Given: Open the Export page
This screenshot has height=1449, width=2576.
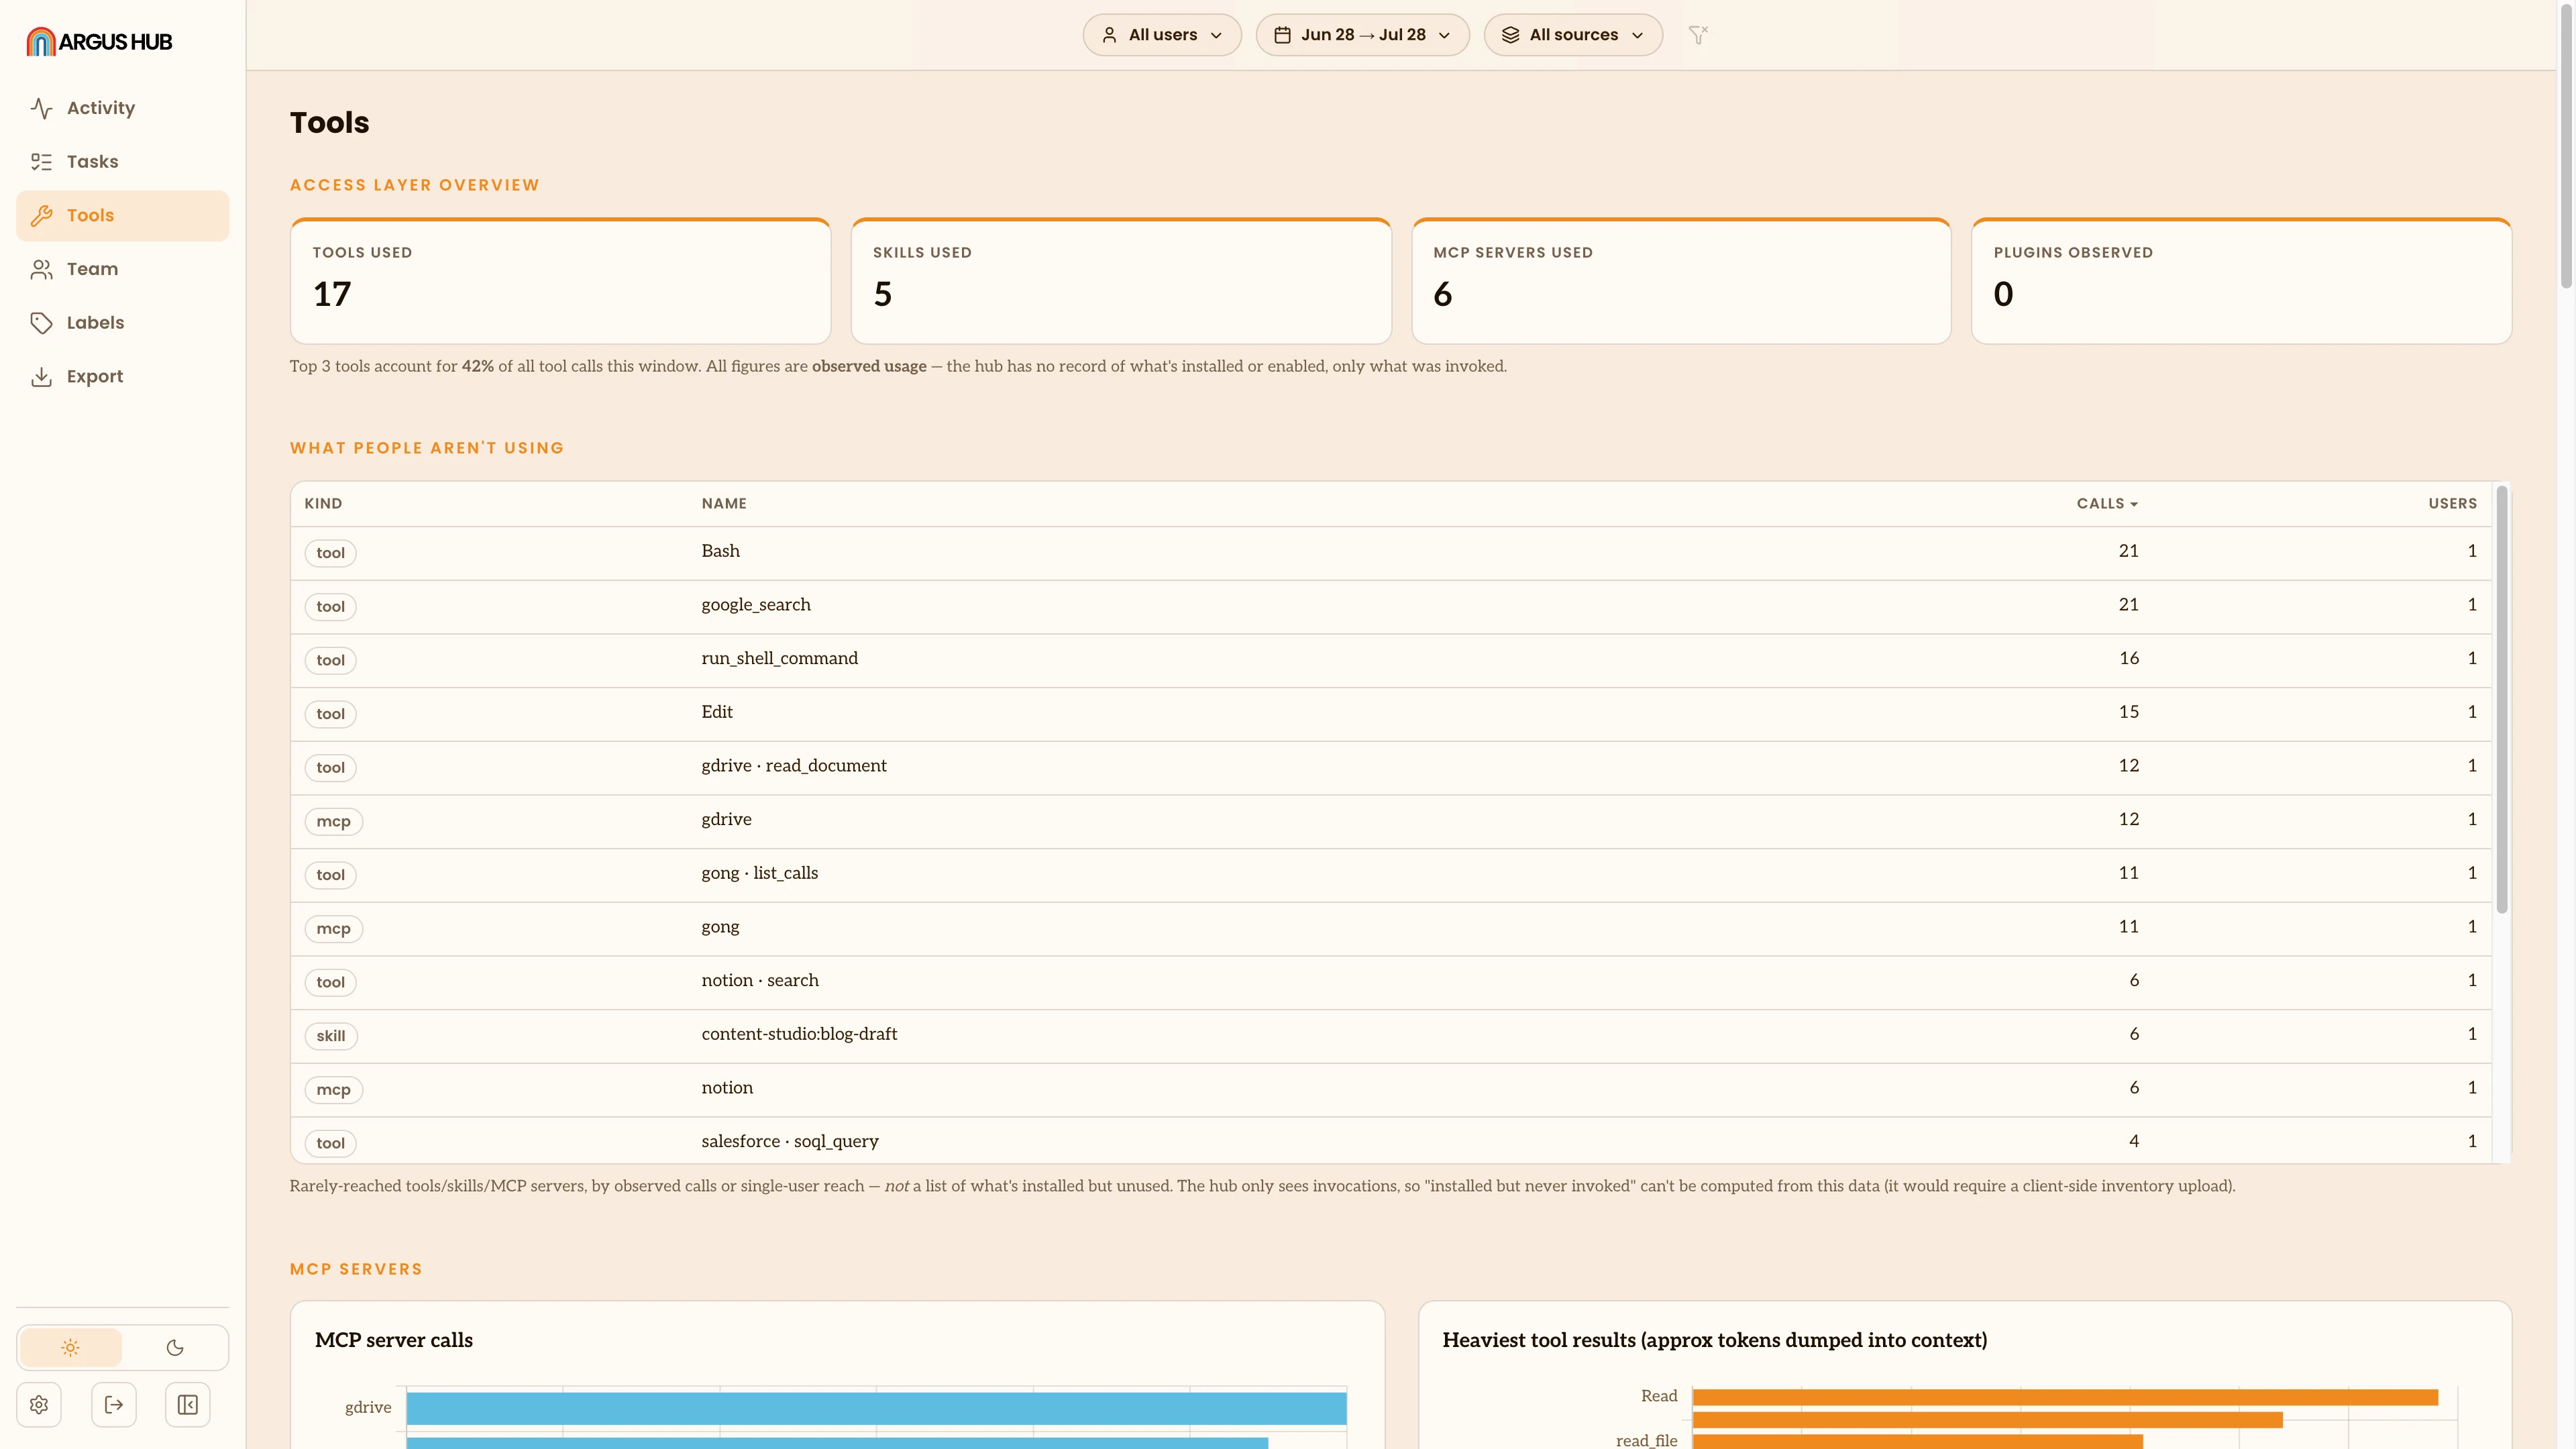Looking at the screenshot, I should pyautogui.click(x=122, y=377).
